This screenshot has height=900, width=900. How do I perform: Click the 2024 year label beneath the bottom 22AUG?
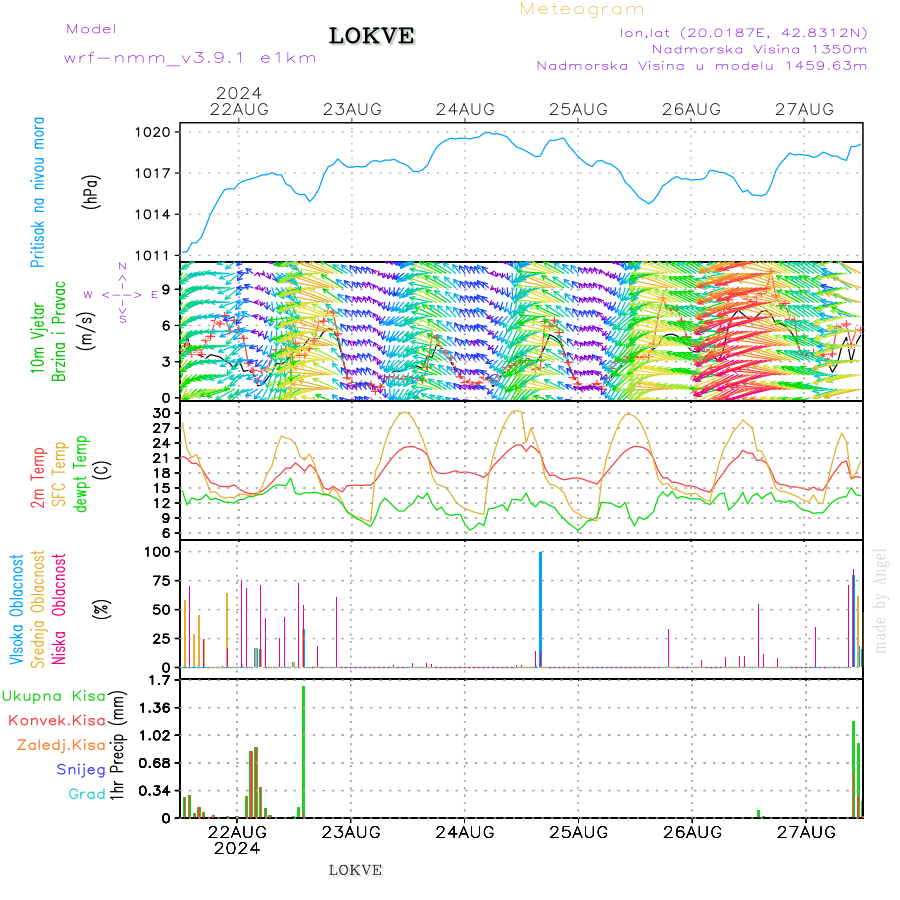tap(237, 848)
